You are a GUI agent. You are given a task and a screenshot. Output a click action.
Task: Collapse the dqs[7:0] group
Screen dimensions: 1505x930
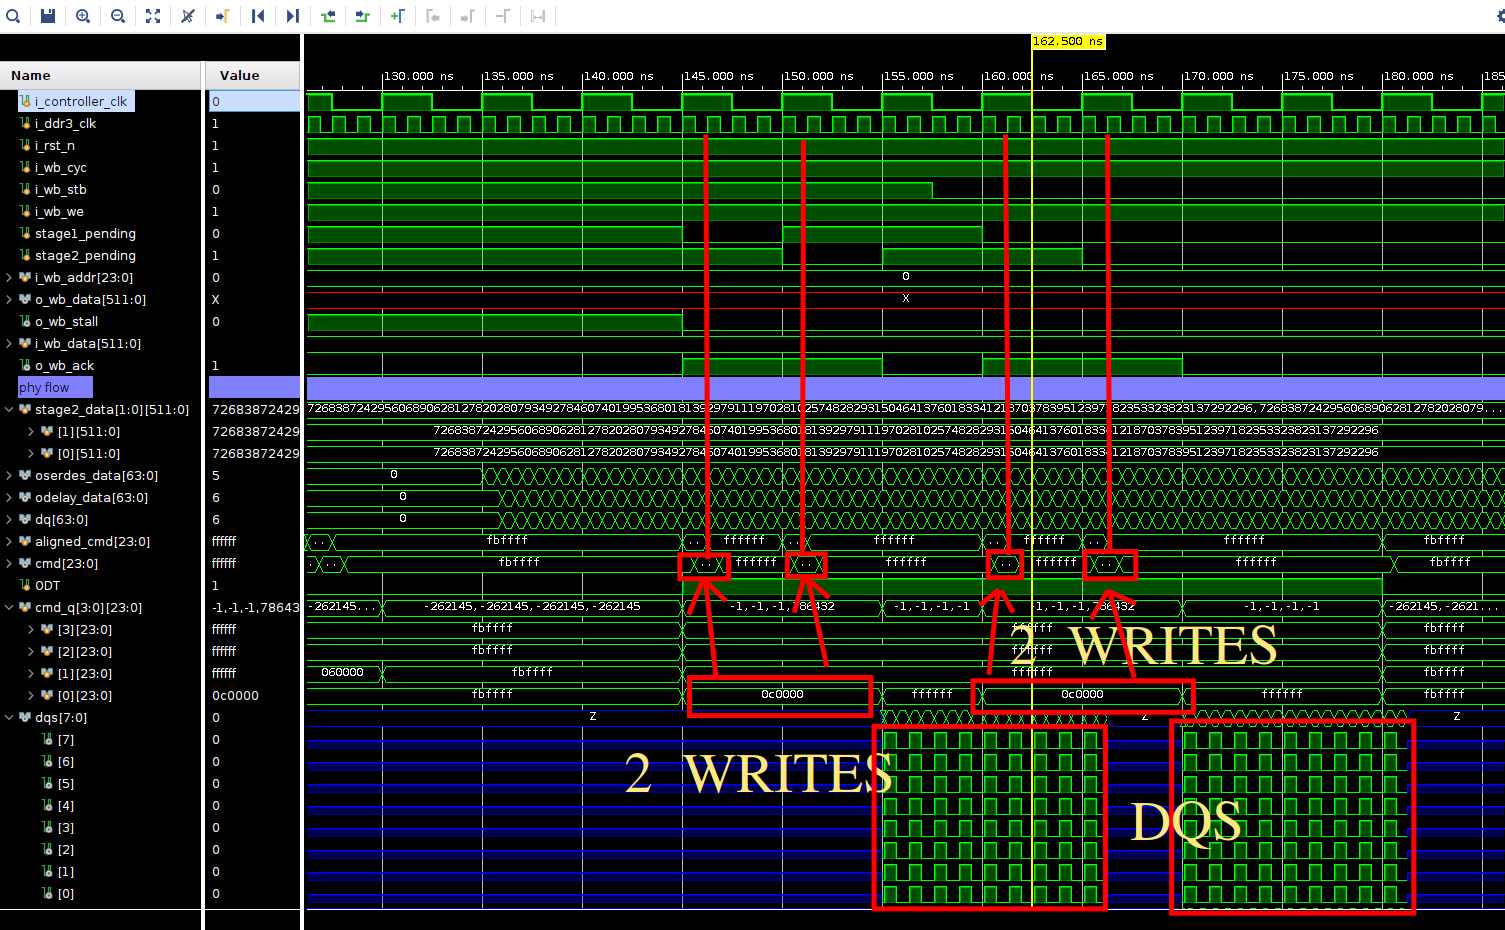(9, 718)
